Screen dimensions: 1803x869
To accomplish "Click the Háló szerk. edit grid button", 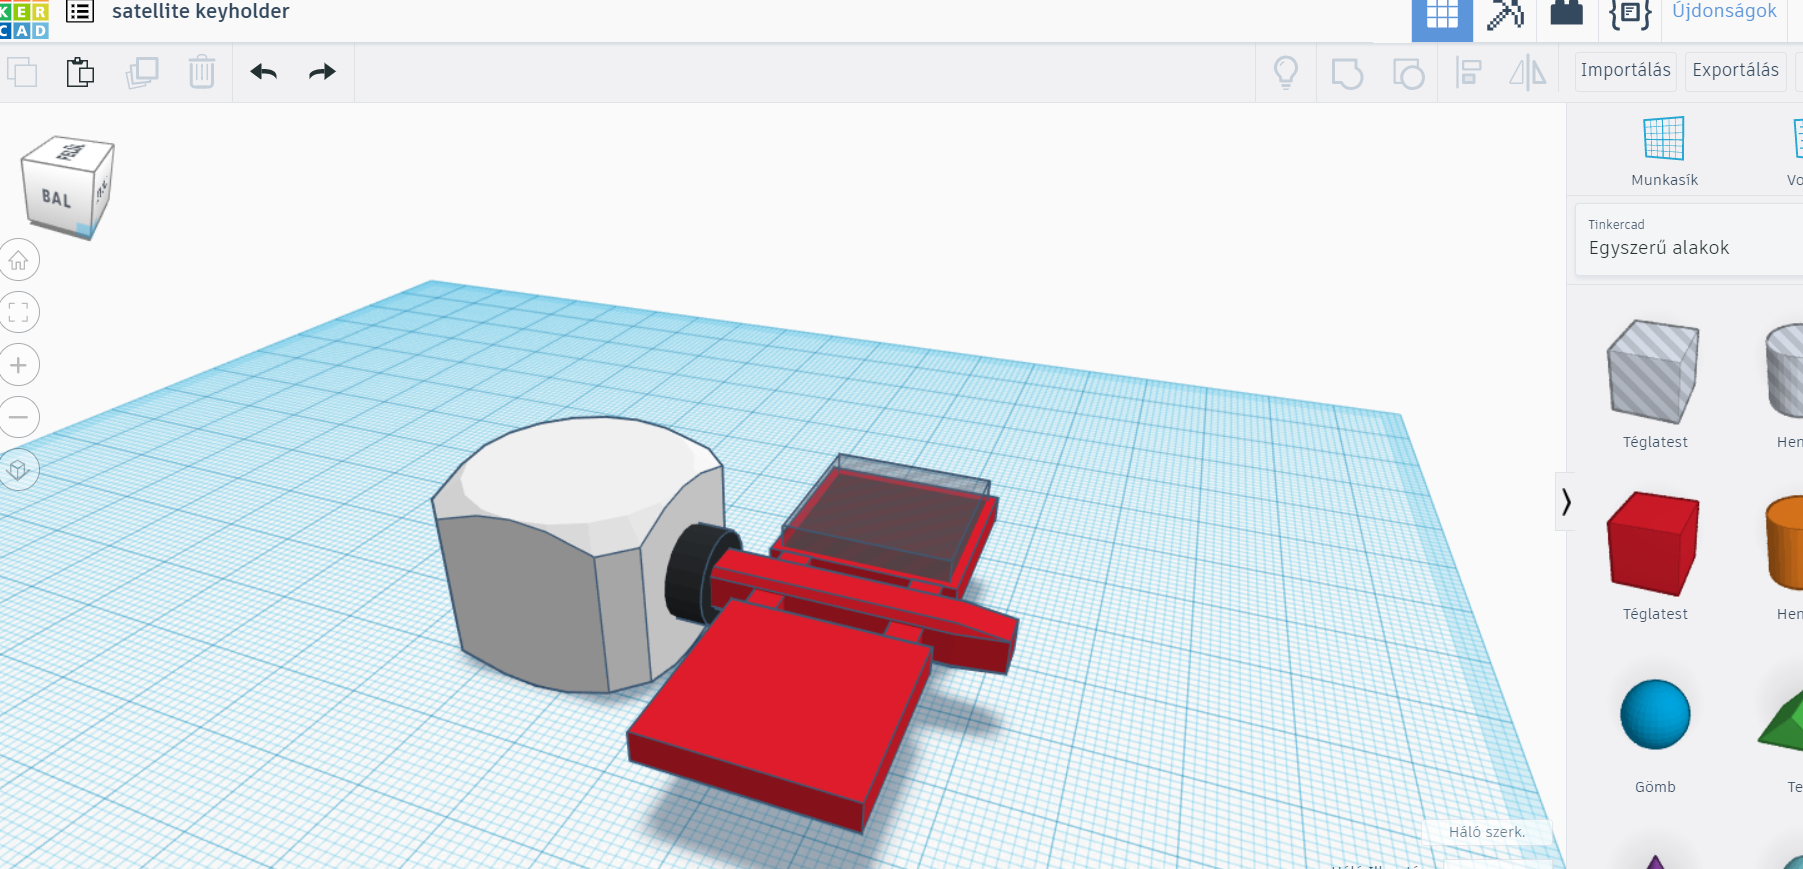I will coord(1487,832).
